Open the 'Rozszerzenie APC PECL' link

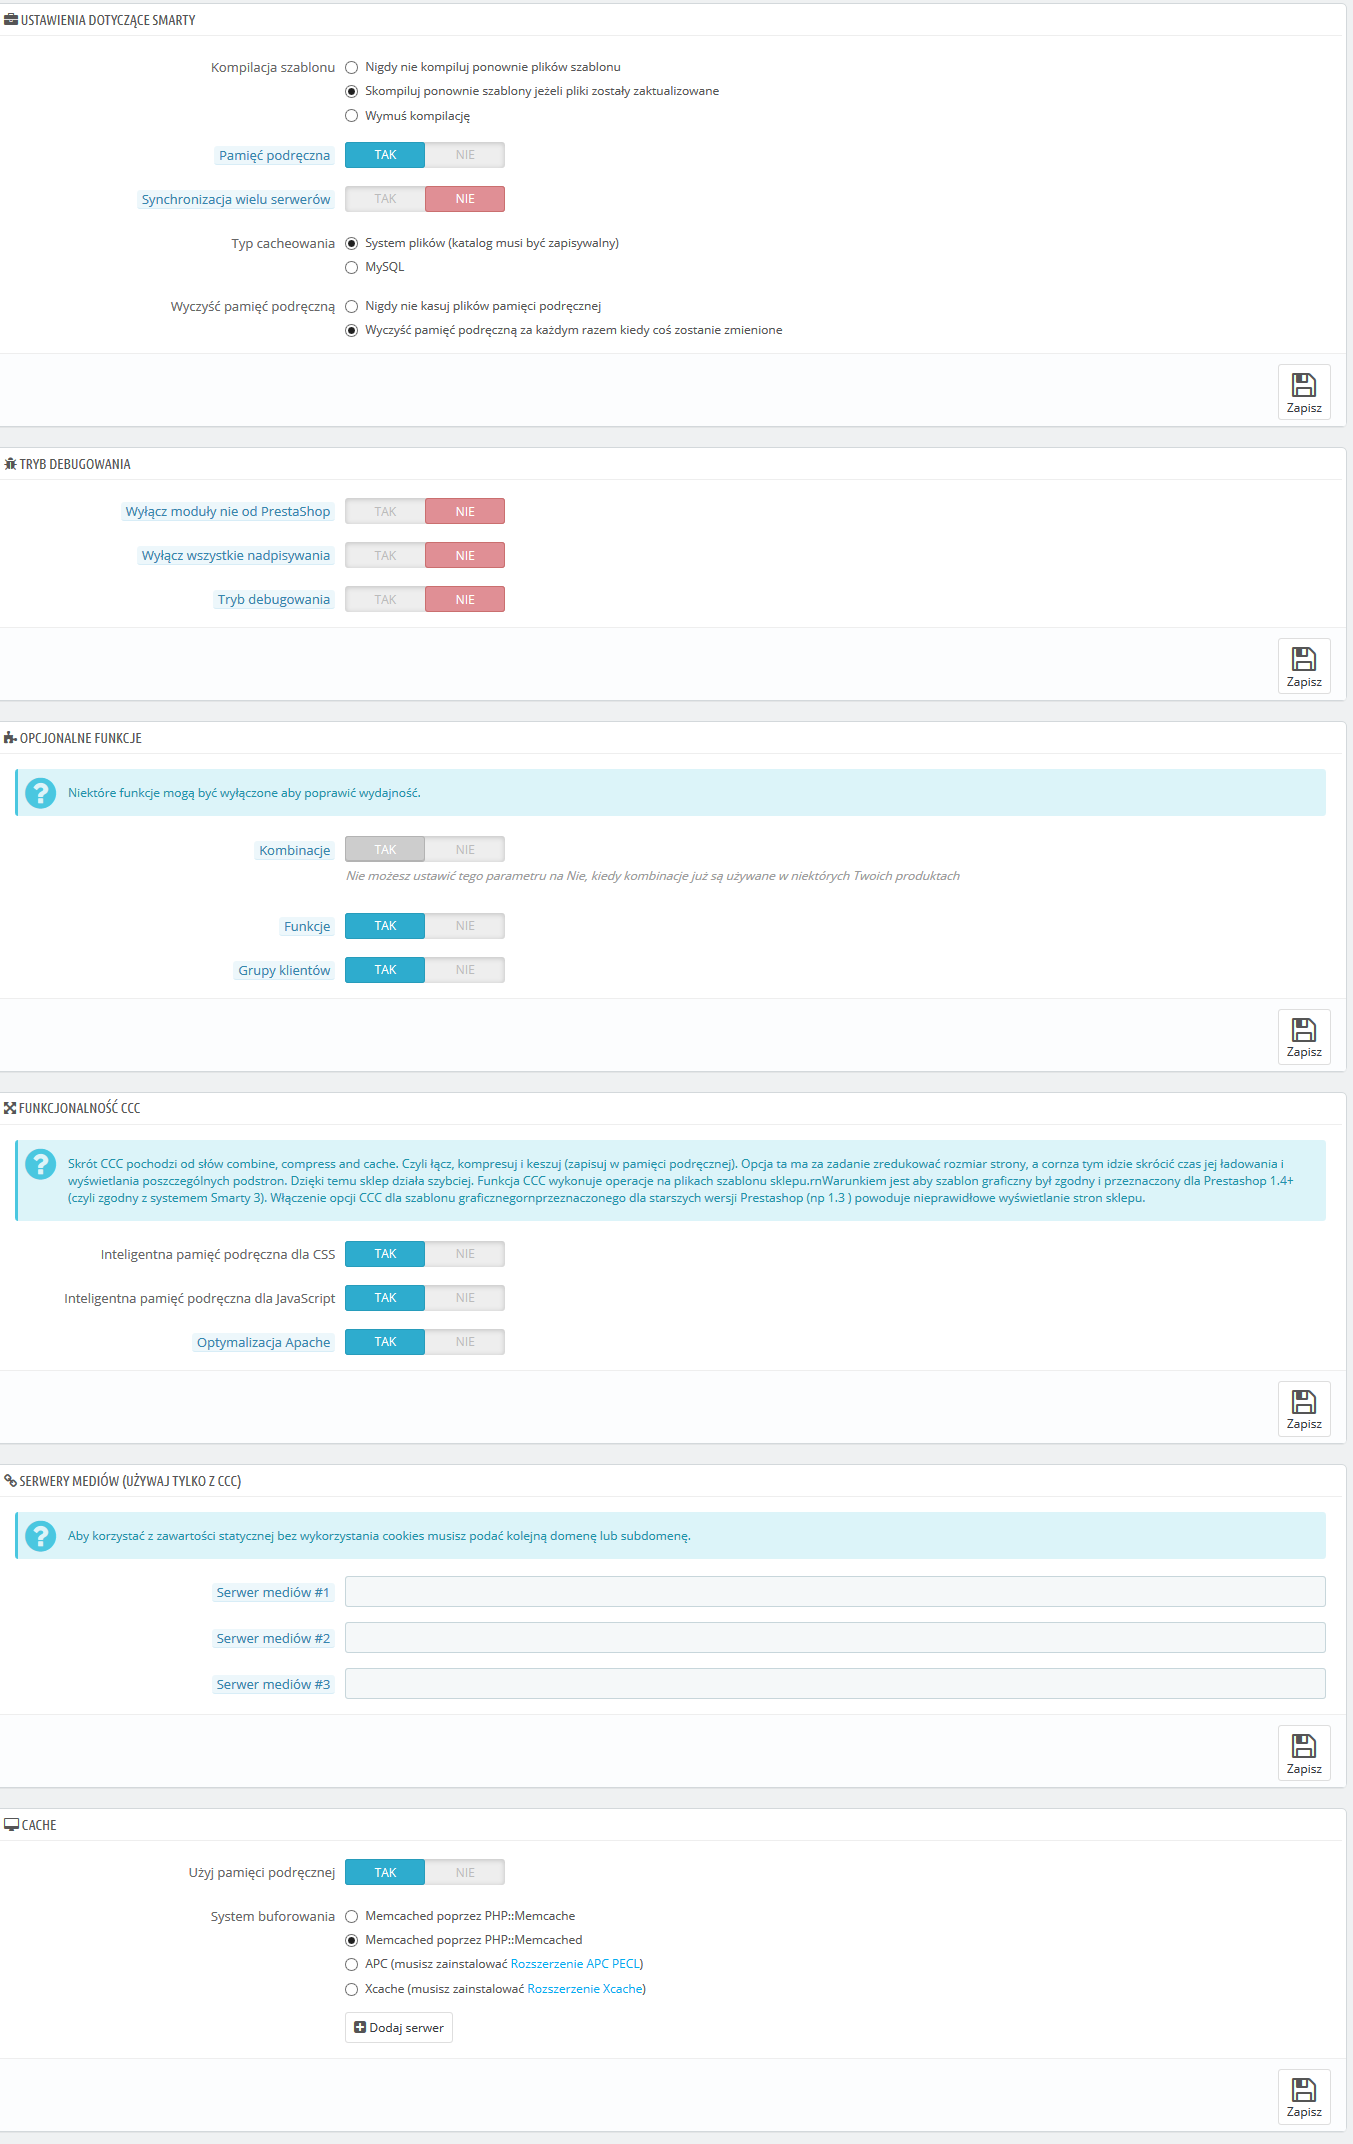pos(575,1964)
